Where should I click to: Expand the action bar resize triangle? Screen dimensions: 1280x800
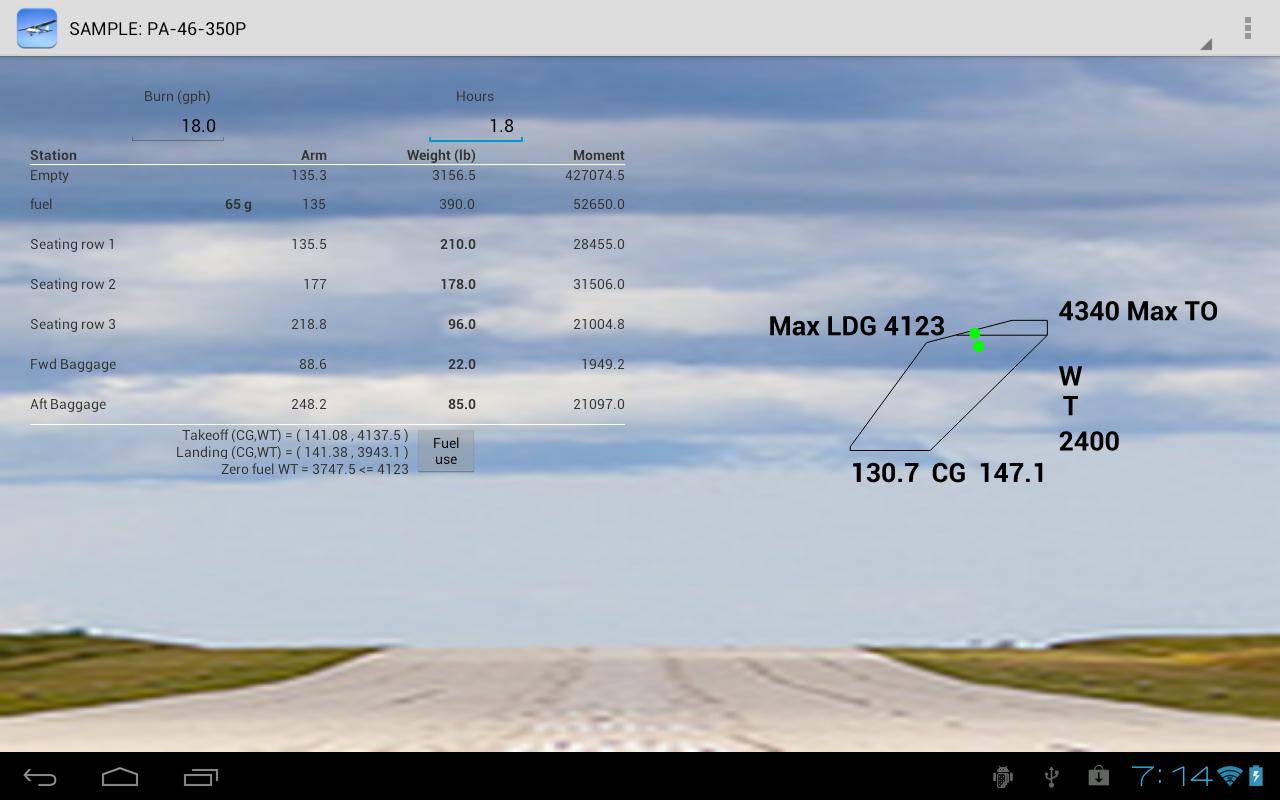tap(1206, 45)
